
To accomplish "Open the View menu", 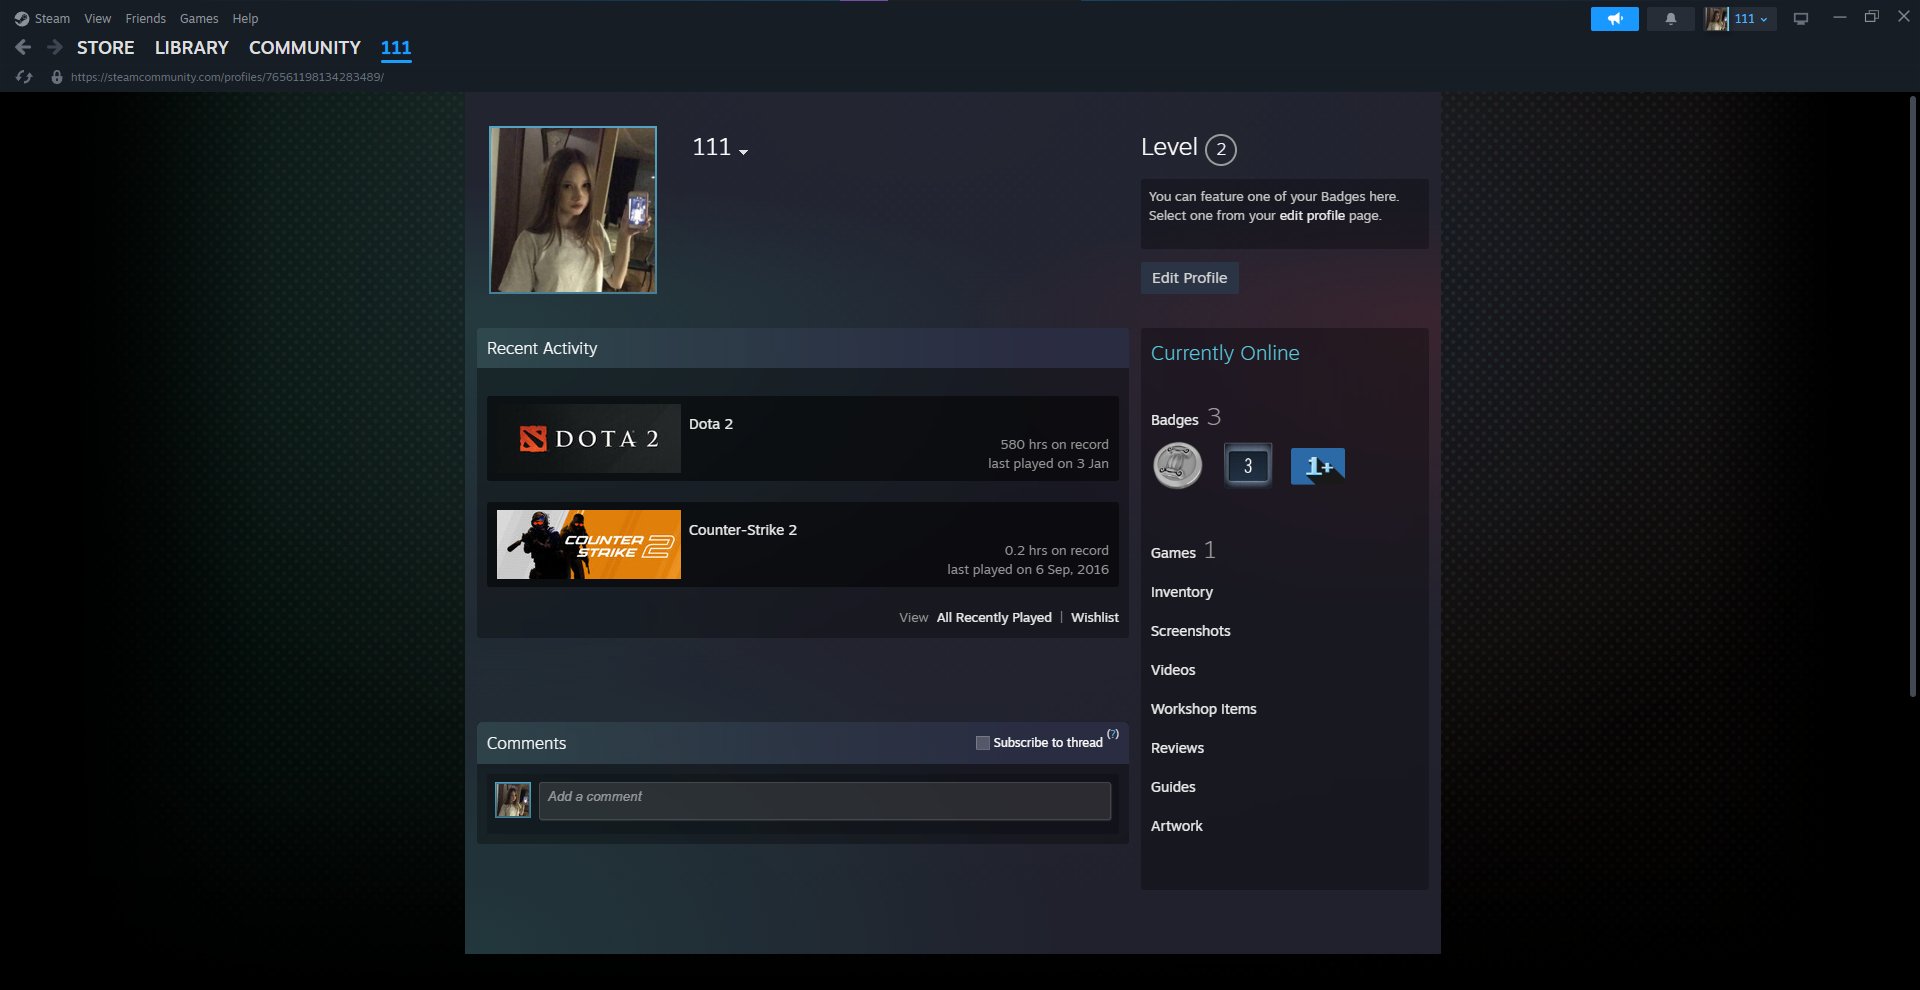I will point(98,19).
